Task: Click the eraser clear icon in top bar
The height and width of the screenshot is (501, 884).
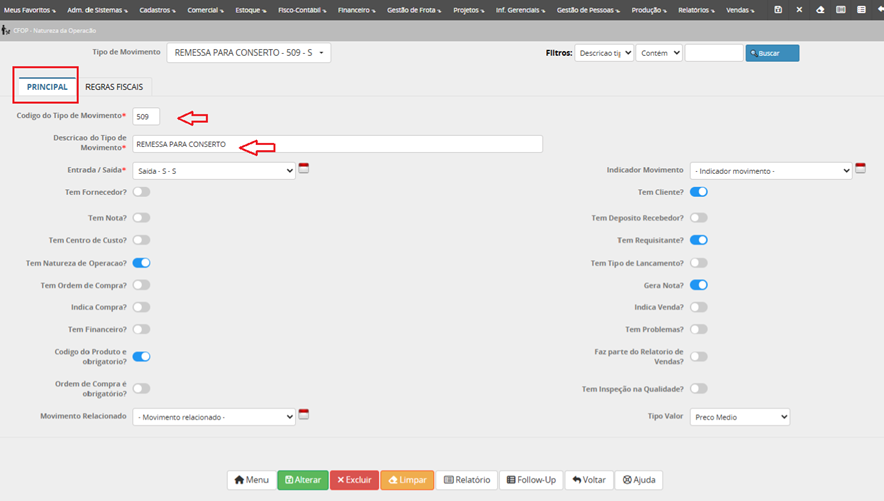Action: pos(820,9)
